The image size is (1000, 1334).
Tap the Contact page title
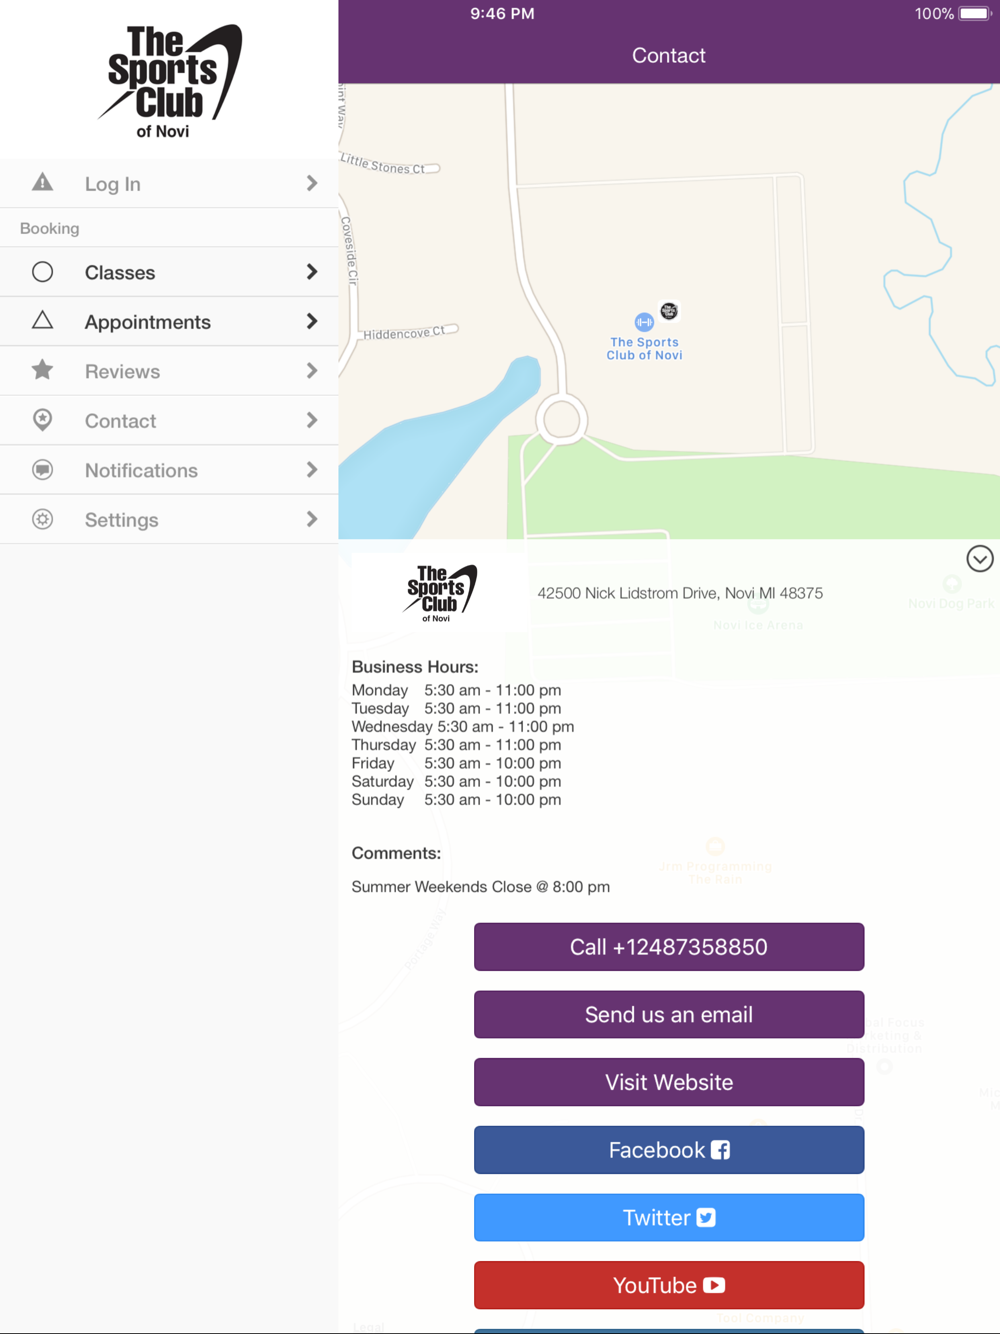[x=669, y=56]
